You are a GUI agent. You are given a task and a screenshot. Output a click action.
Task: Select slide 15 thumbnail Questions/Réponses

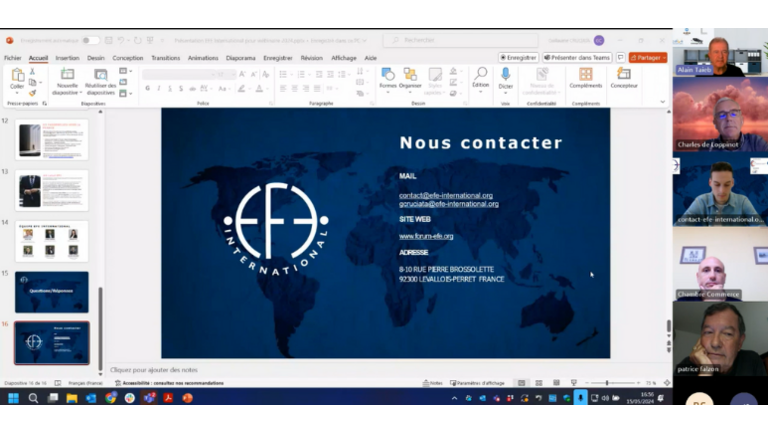51,291
